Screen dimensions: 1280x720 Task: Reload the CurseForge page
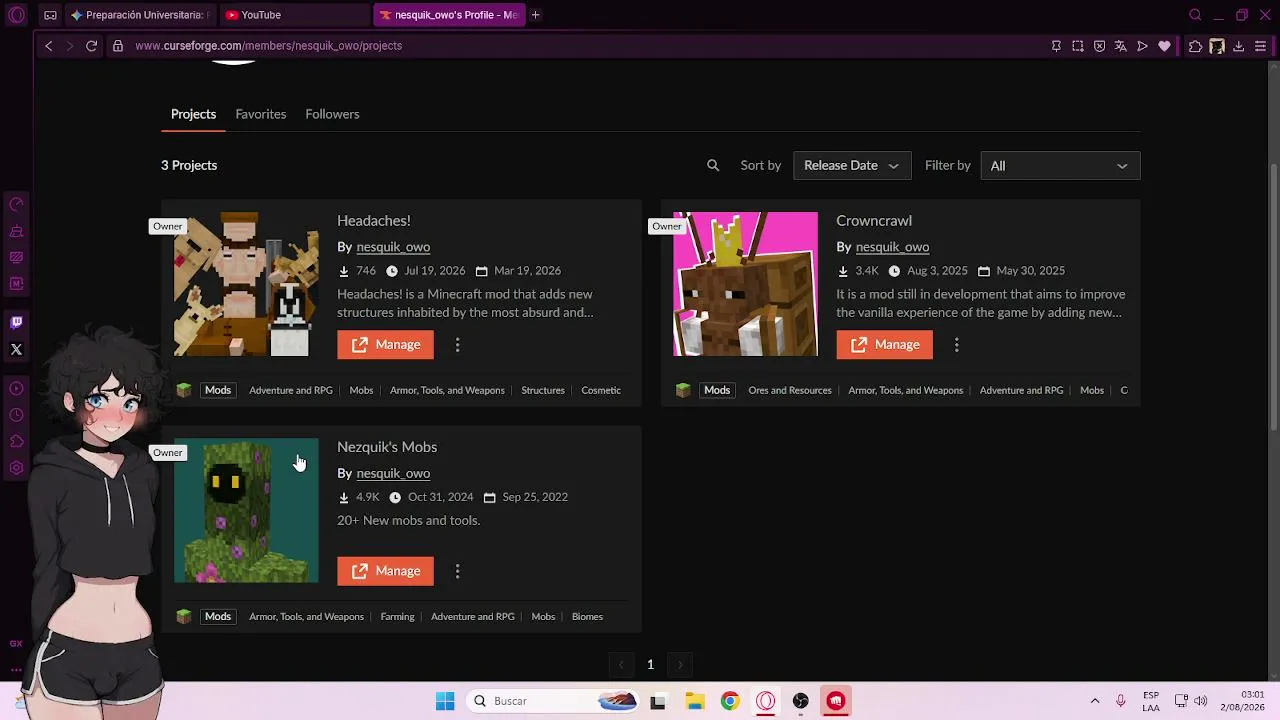click(x=91, y=46)
